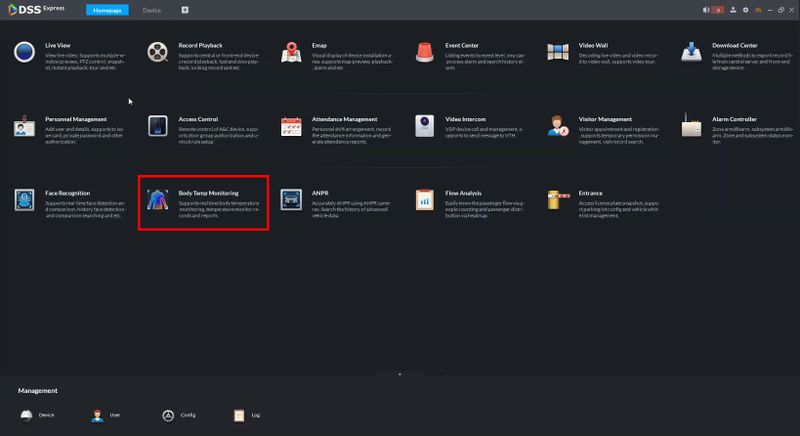Open the Face Recognition scan icon

pos(24,200)
